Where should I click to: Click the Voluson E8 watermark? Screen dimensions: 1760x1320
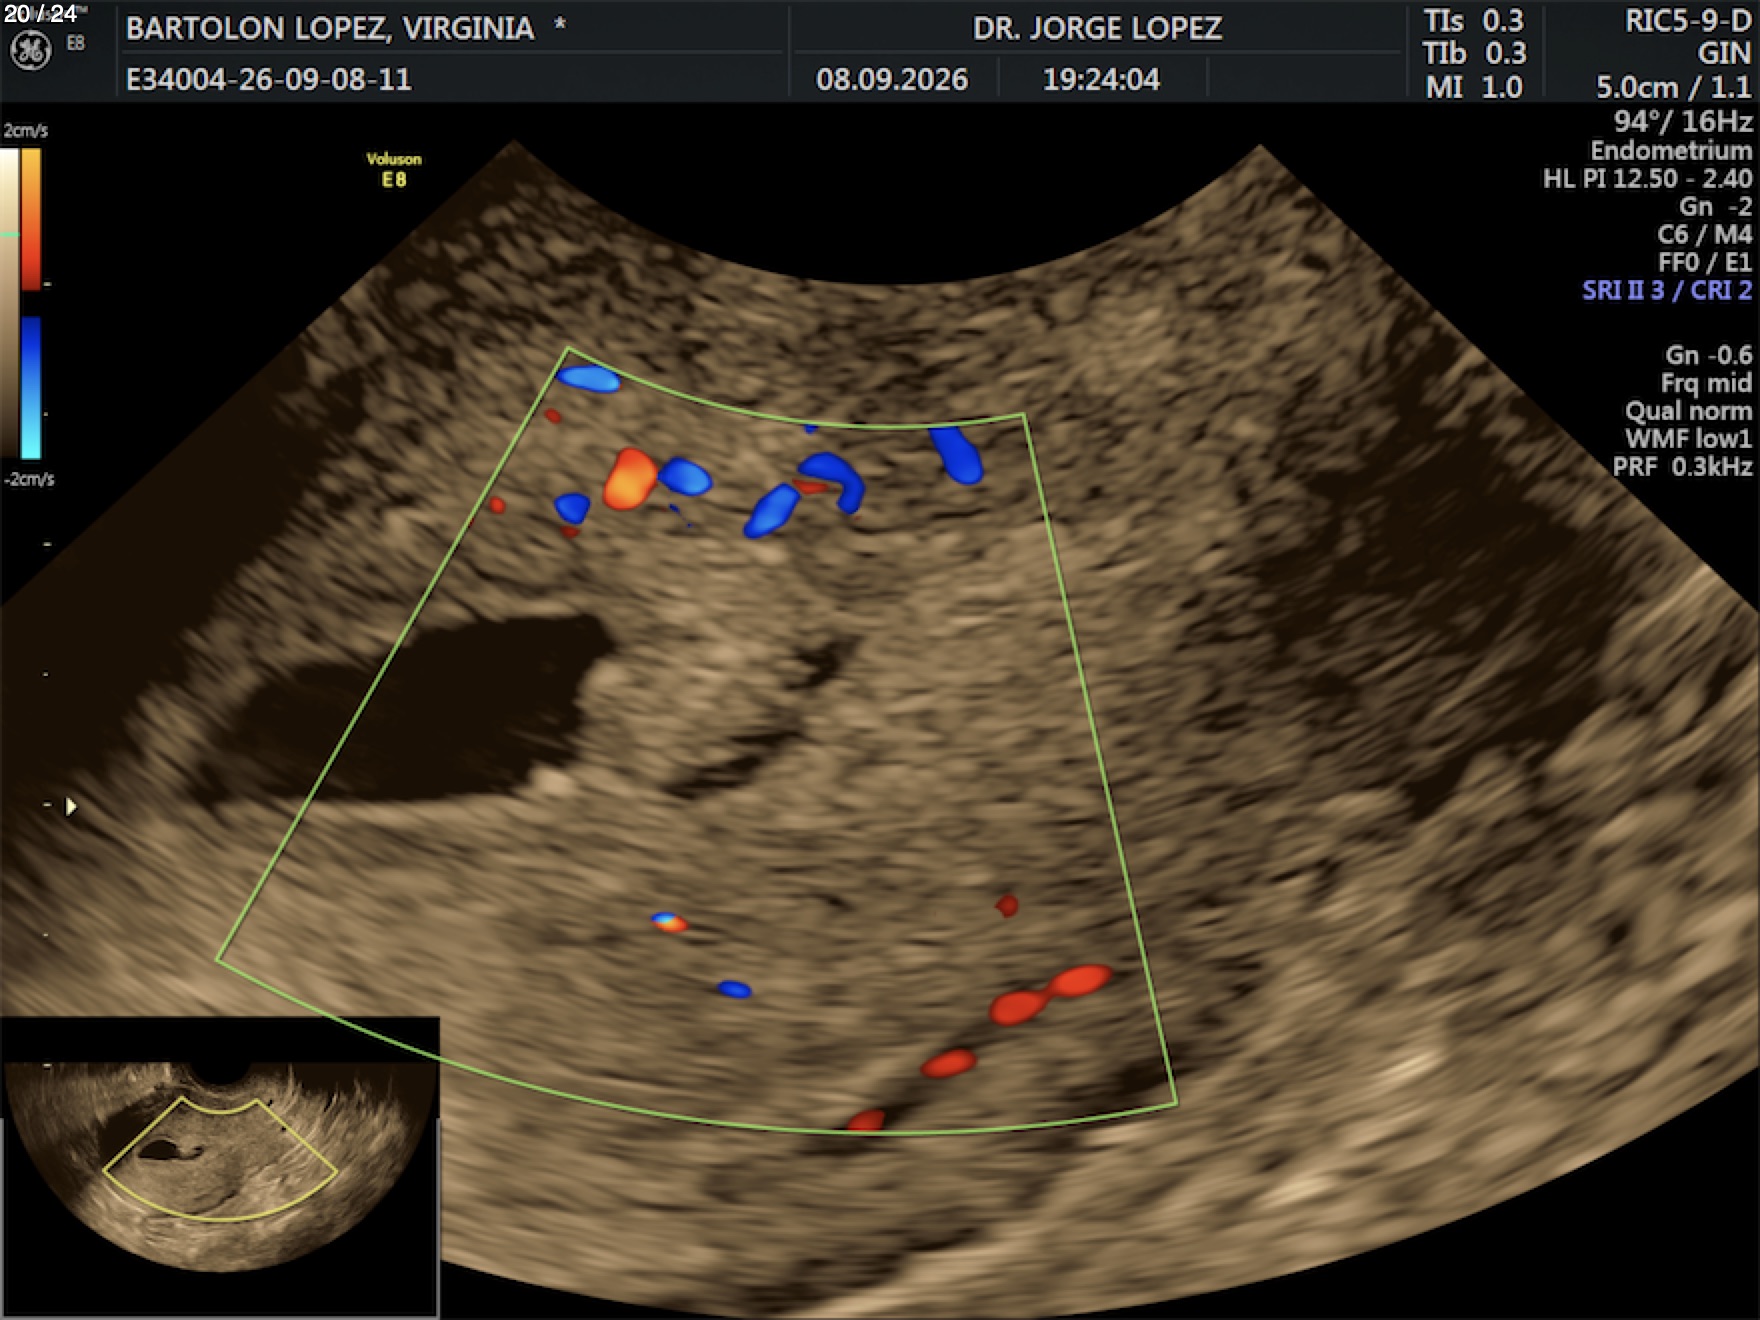click(394, 170)
